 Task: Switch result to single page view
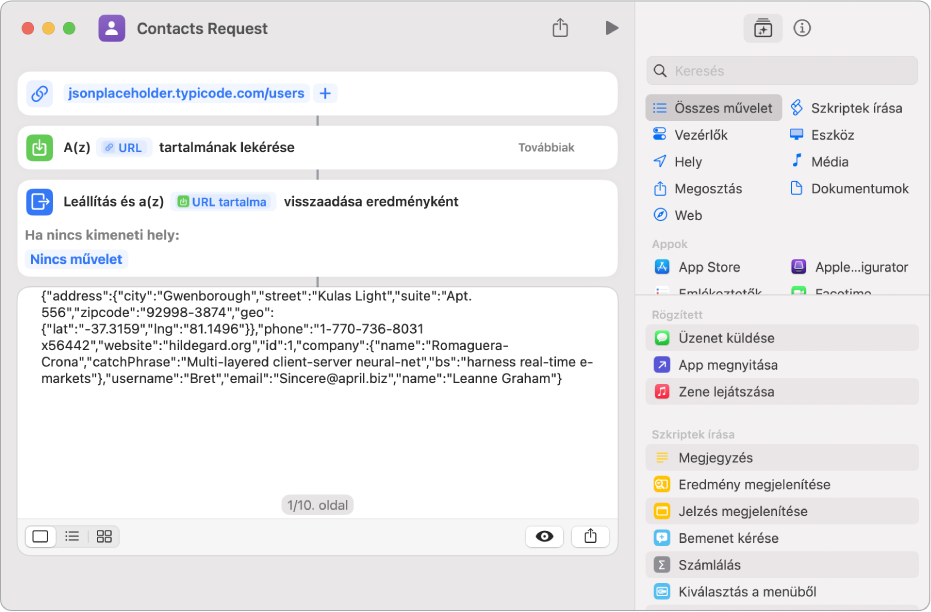[41, 536]
